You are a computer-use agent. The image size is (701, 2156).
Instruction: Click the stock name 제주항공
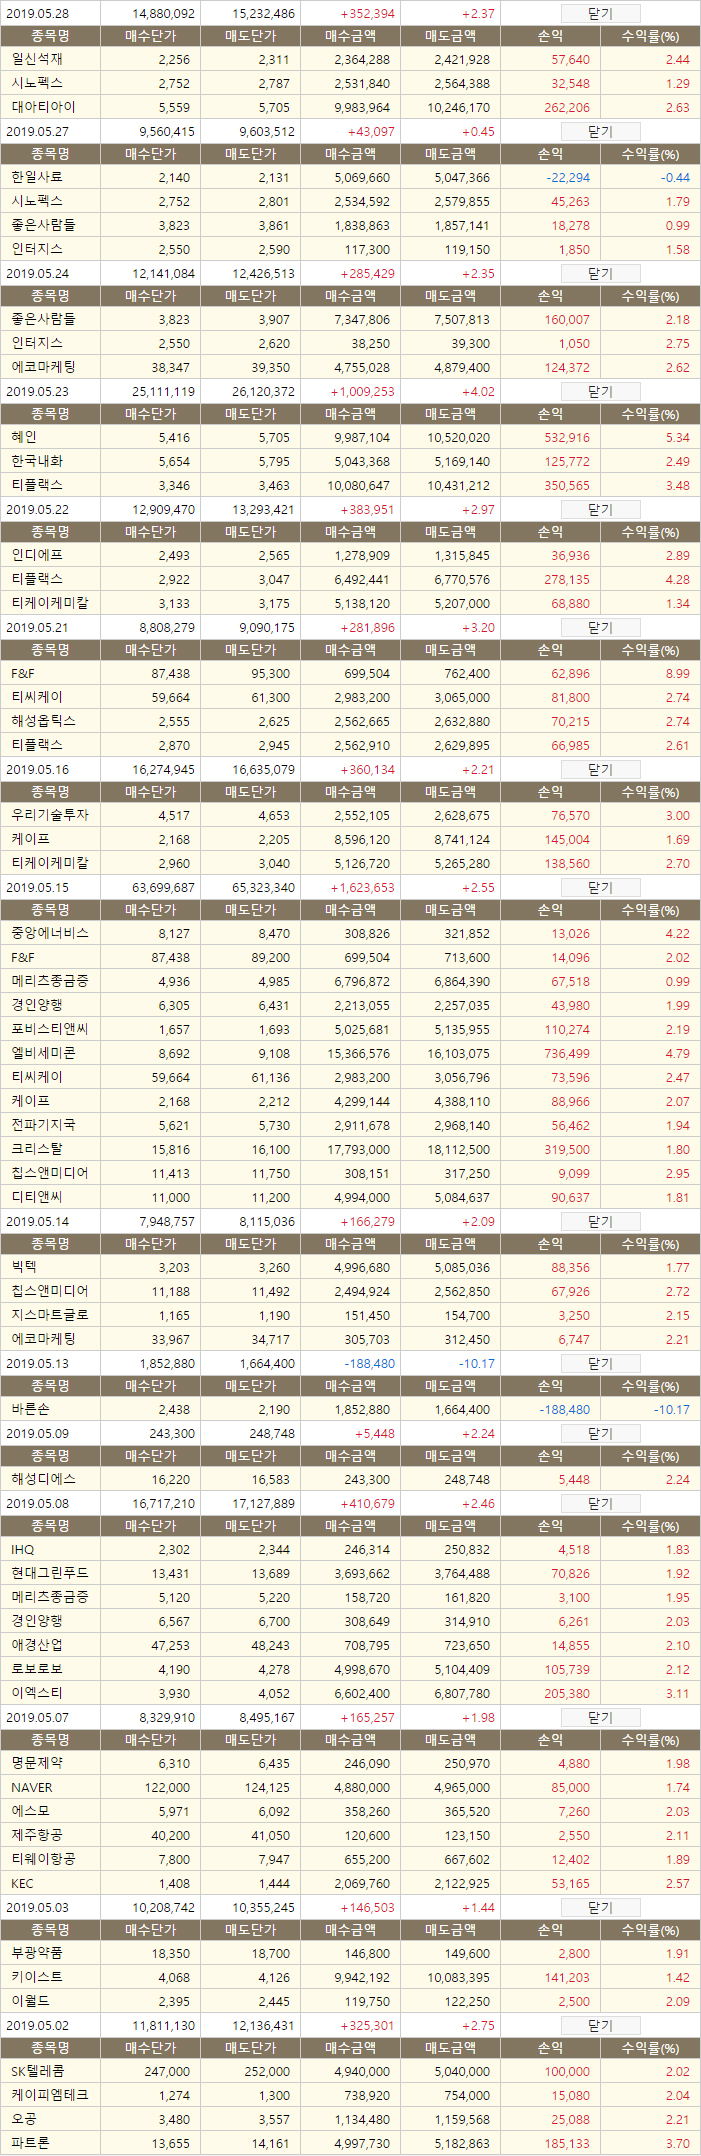[37, 1835]
